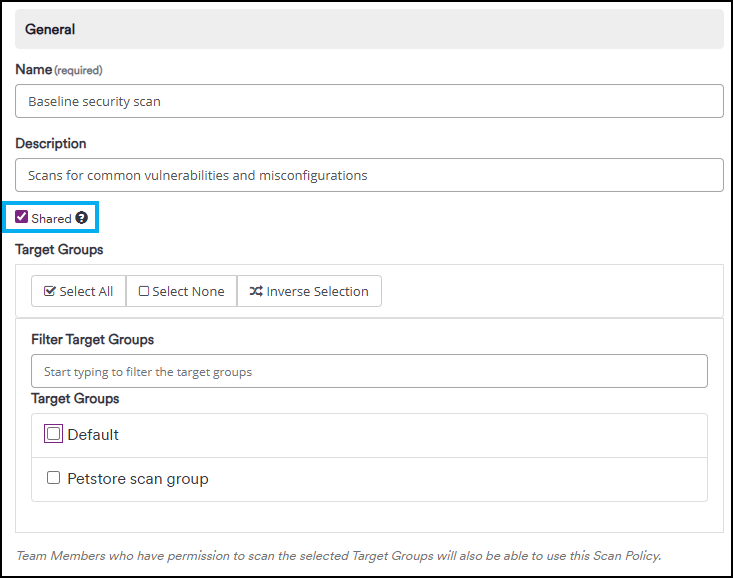Focus the Name input field
733x578 pixels.
pyautogui.click(x=369, y=101)
